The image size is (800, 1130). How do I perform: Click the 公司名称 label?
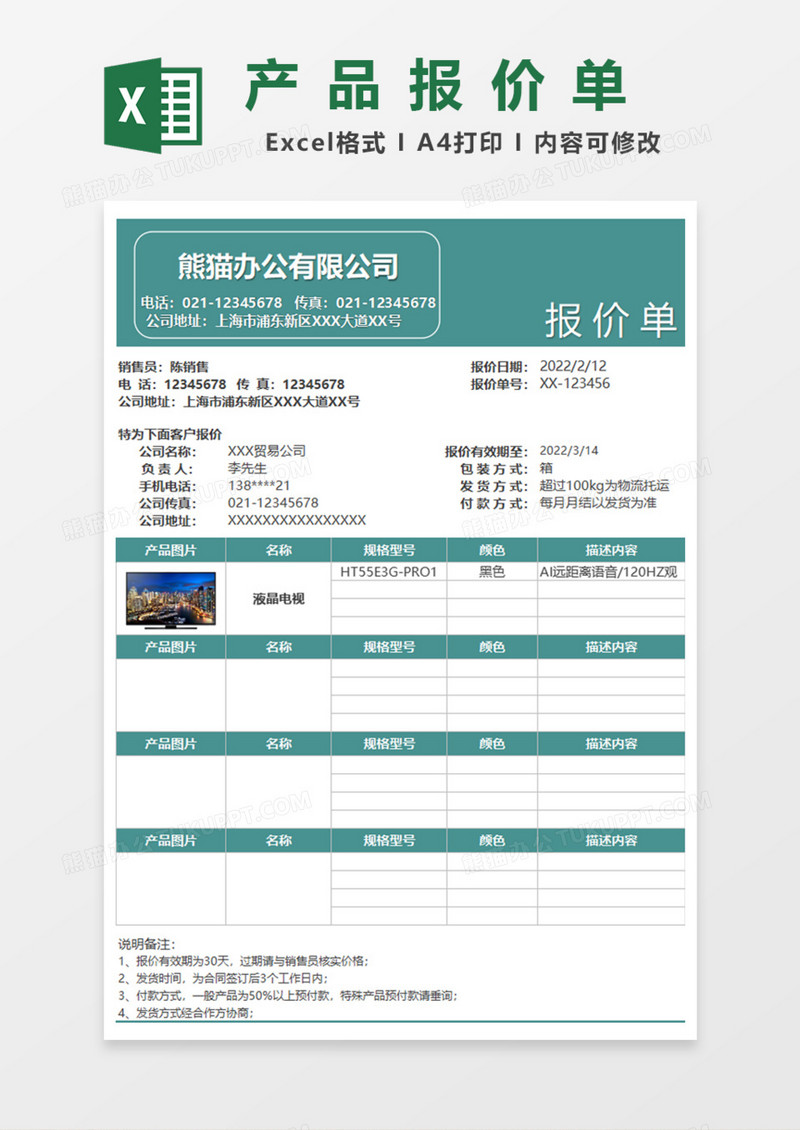point(168,452)
